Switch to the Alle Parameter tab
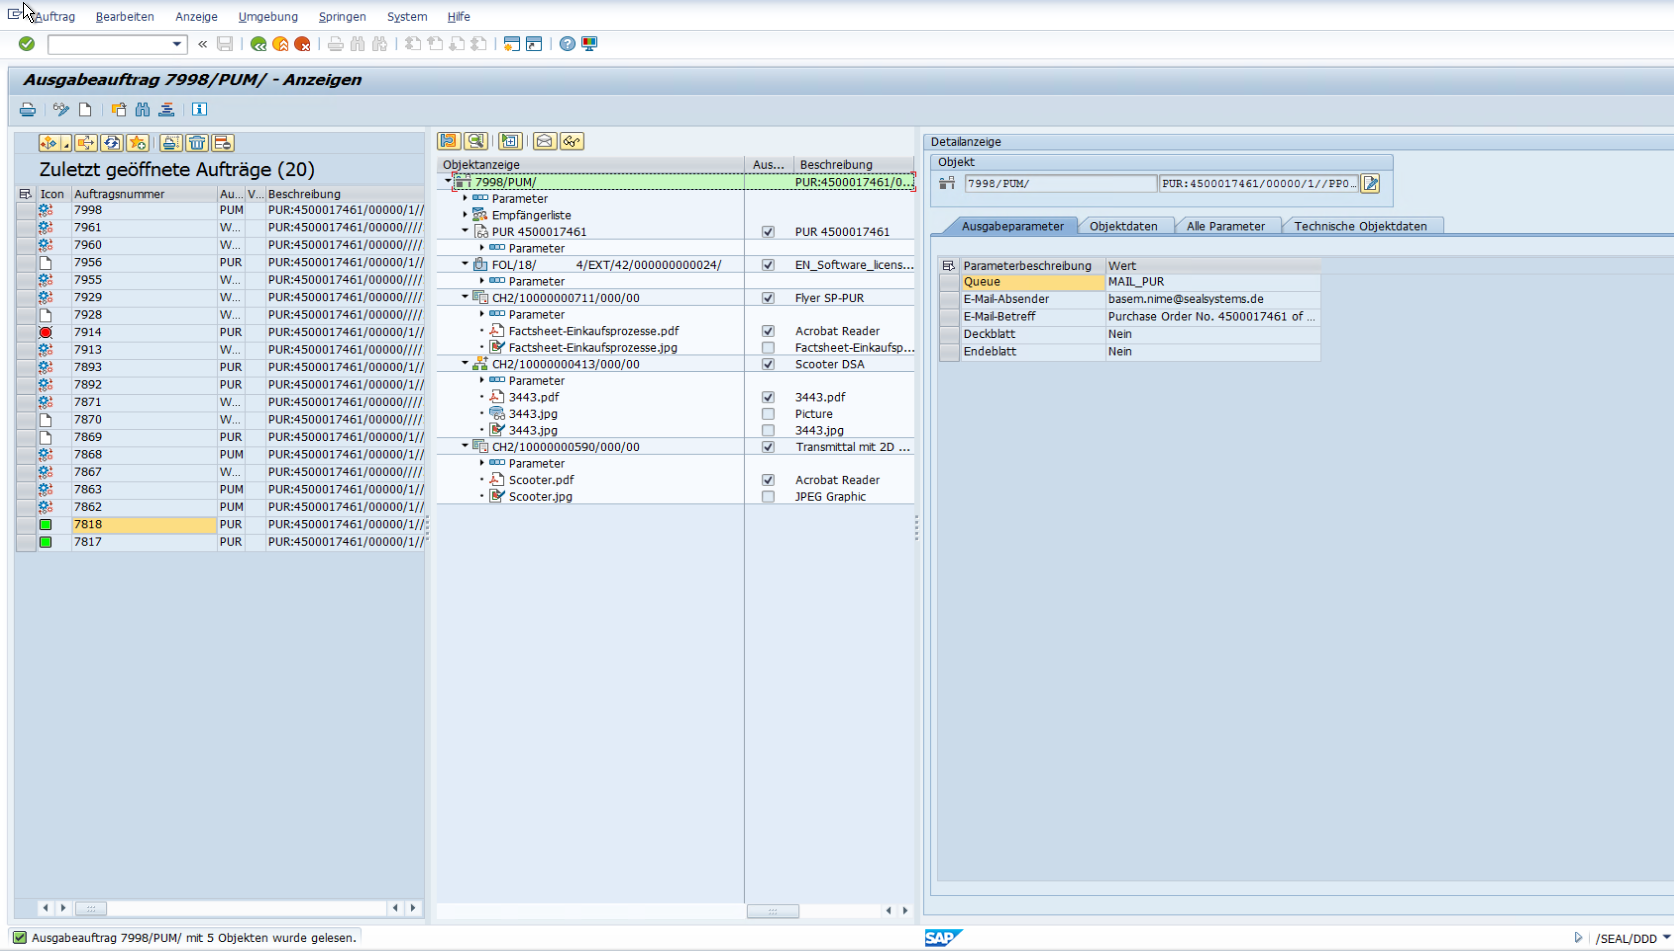The width and height of the screenshot is (1674, 951). click(x=1225, y=226)
